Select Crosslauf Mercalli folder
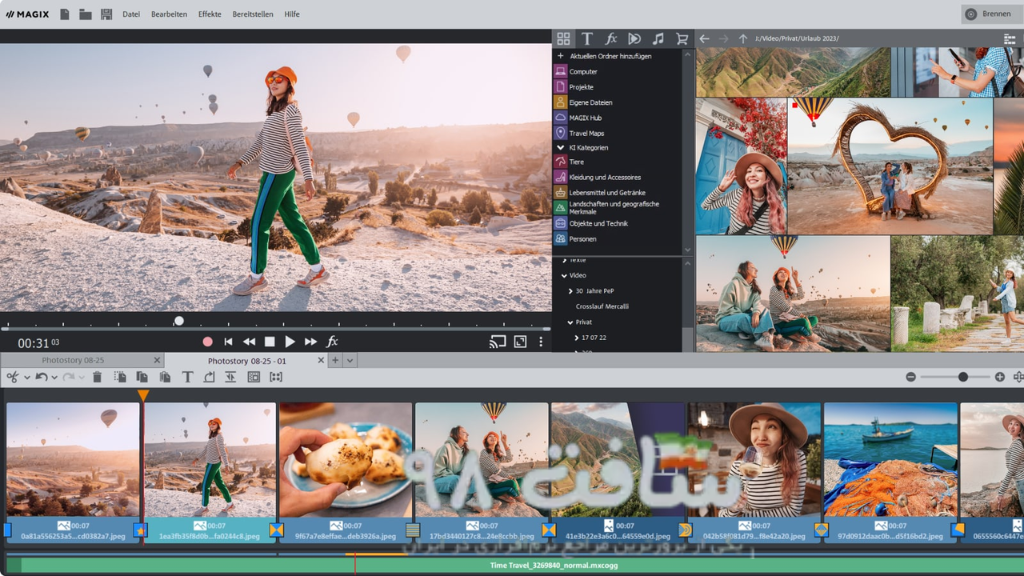This screenshot has width=1024, height=576. coord(602,306)
